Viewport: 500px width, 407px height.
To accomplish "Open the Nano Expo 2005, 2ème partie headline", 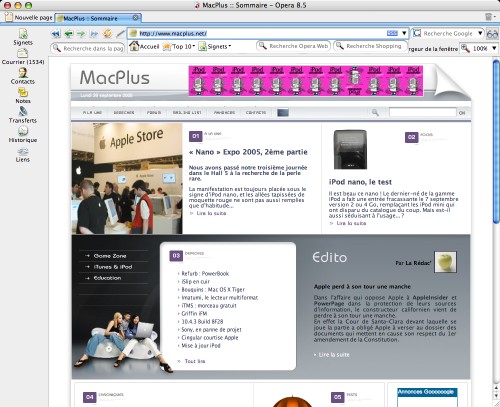I will (x=248, y=152).
